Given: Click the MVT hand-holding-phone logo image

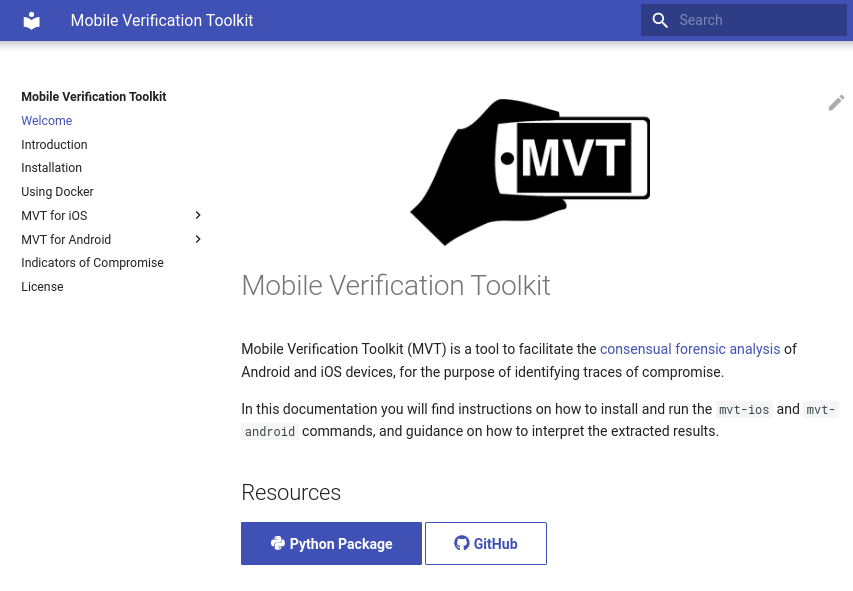Looking at the screenshot, I should pos(530,172).
